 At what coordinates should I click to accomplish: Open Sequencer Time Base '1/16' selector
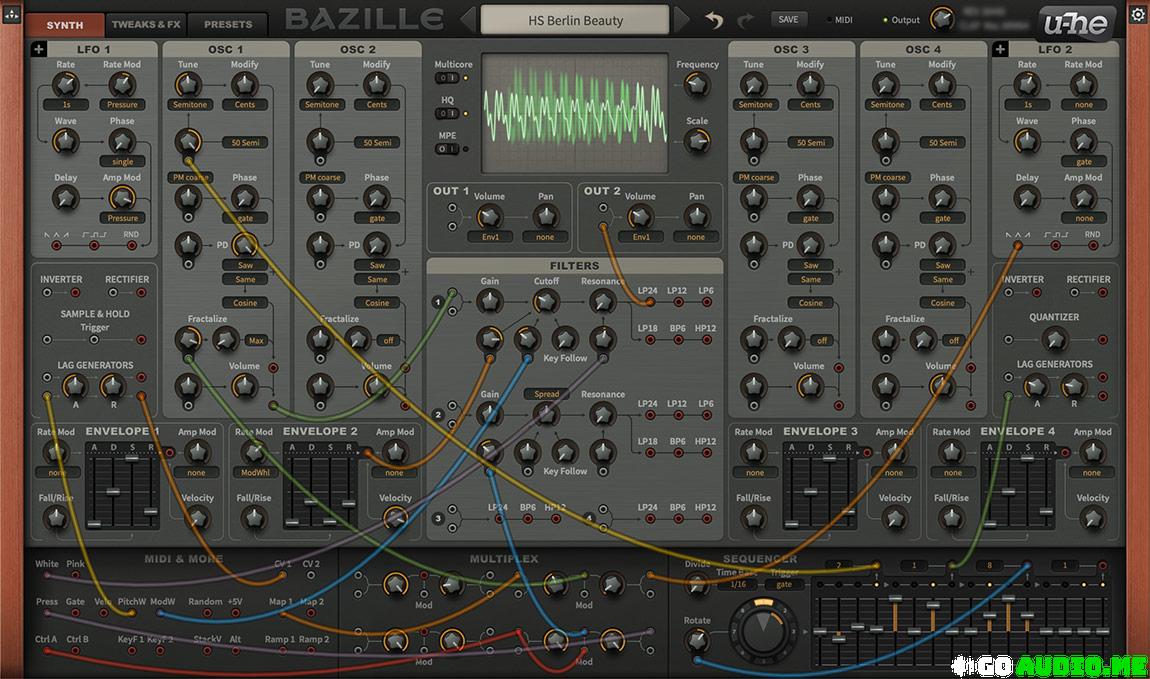[738, 584]
